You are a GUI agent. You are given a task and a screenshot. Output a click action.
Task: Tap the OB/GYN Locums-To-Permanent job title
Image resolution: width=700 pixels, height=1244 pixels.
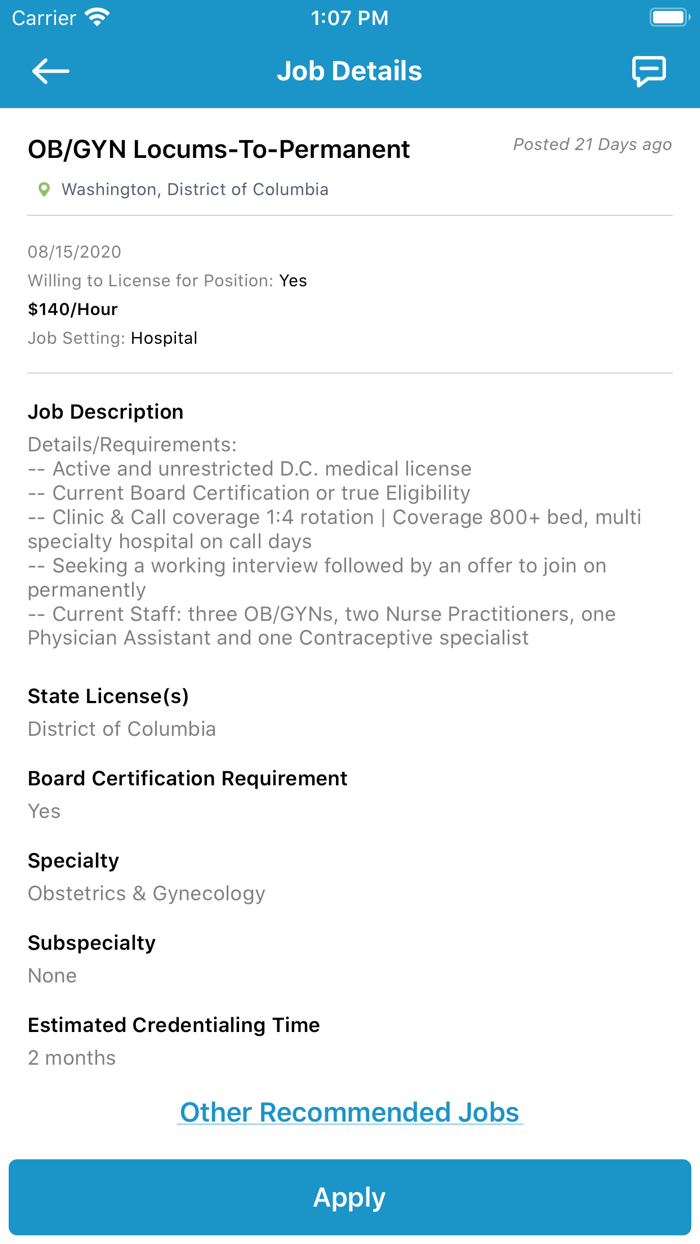(218, 149)
